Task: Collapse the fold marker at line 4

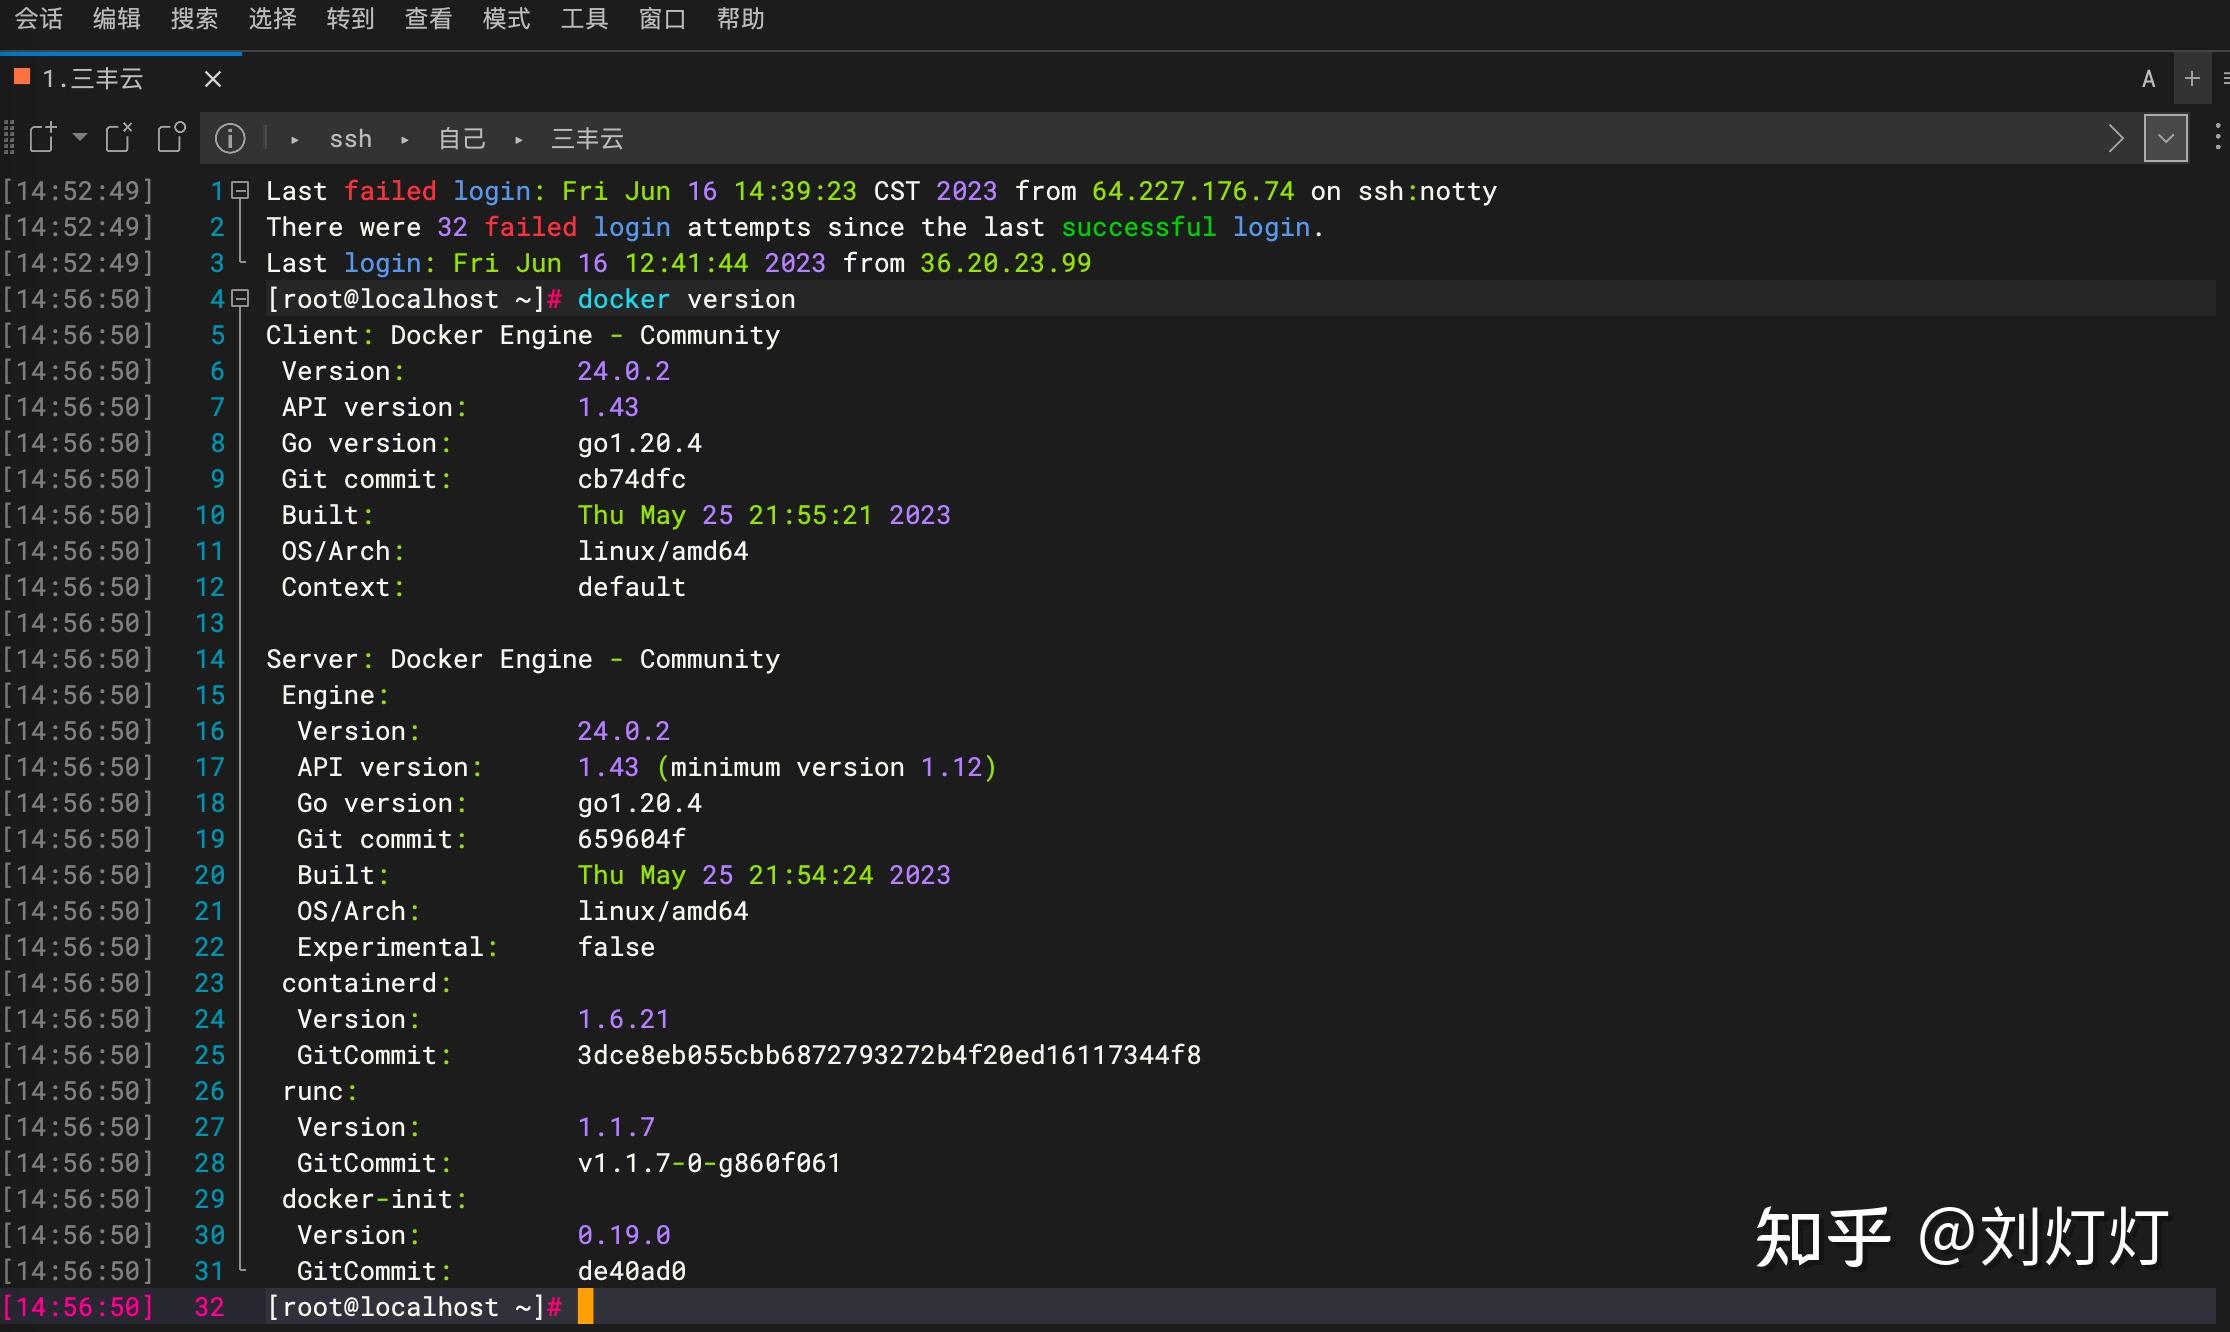Action: (238, 298)
